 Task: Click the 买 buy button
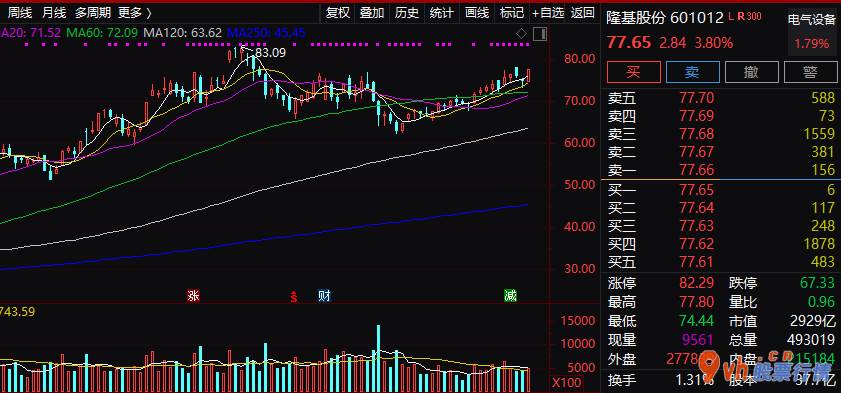[x=633, y=72]
